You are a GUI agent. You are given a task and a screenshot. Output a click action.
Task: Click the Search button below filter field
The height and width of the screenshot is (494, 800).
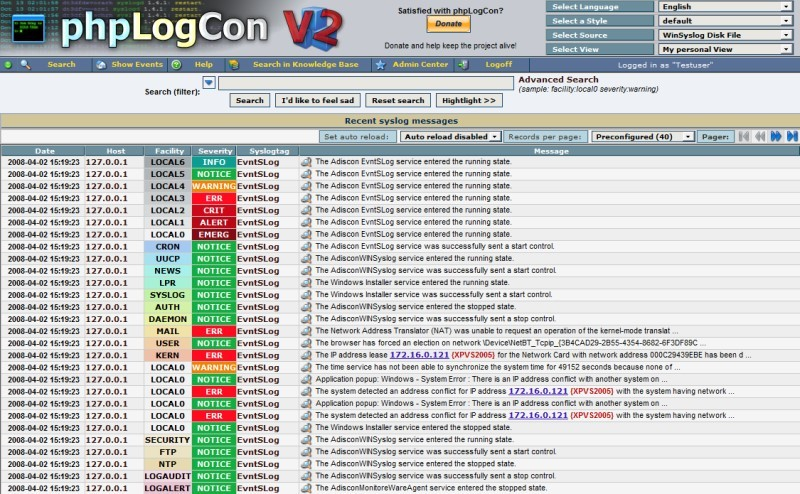[249, 101]
